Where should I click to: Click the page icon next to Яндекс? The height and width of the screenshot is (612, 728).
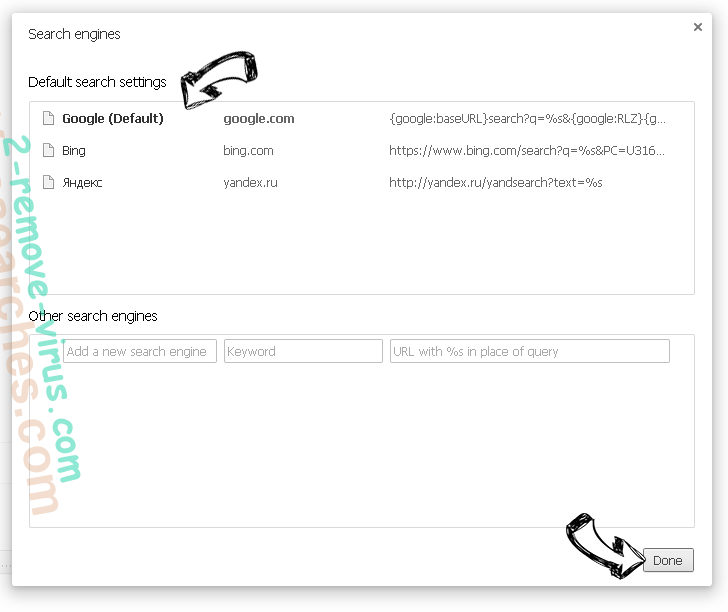[47, 183]
